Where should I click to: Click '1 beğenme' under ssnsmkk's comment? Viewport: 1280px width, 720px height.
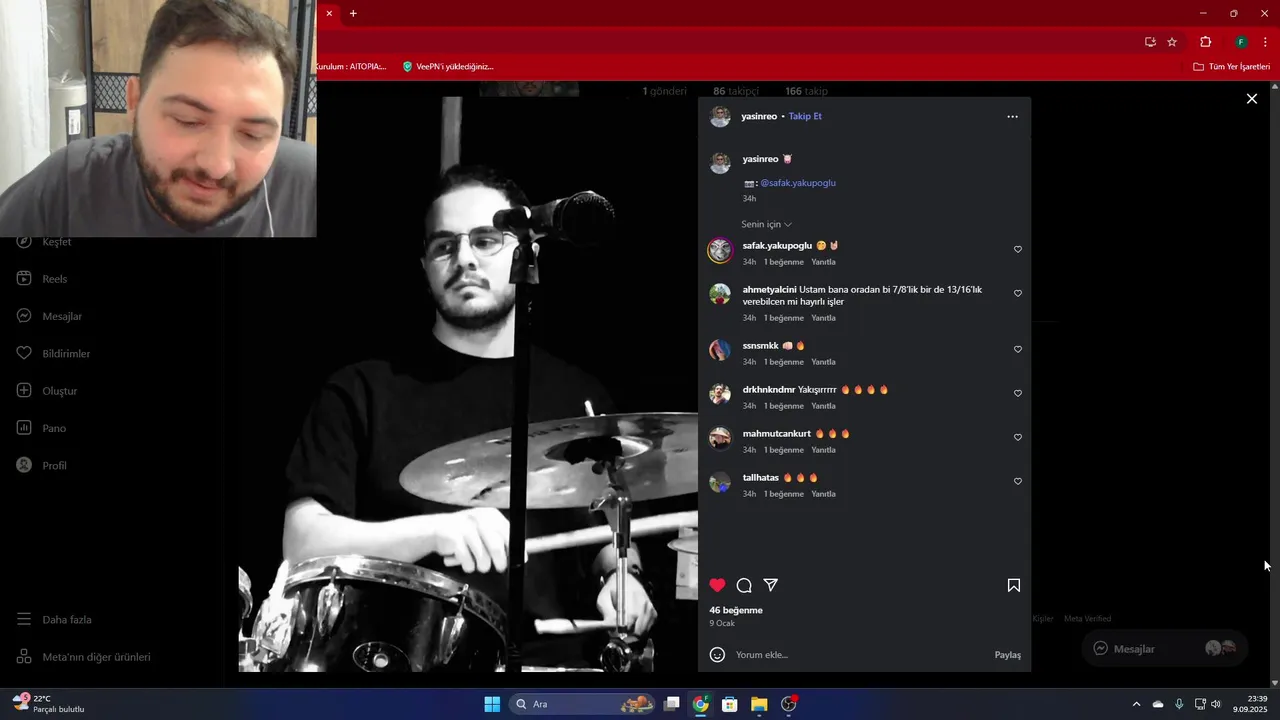784,362
